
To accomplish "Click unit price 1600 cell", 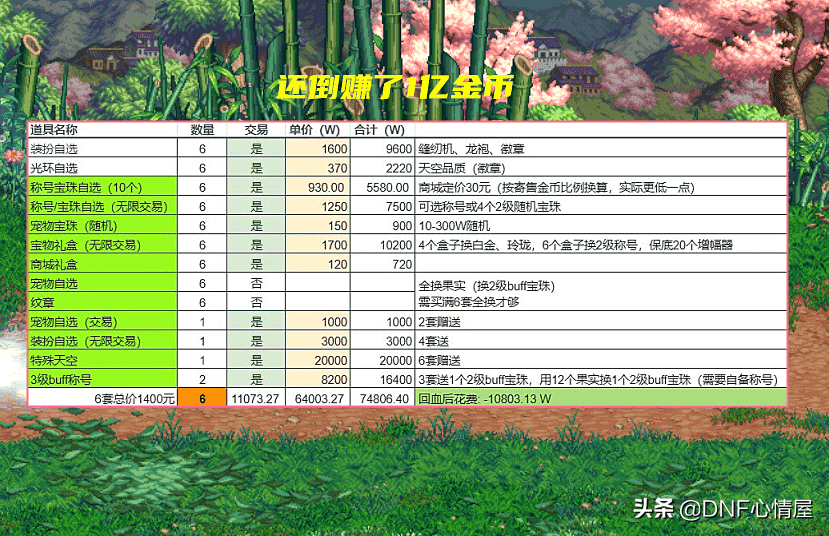I will coord(318,149).
